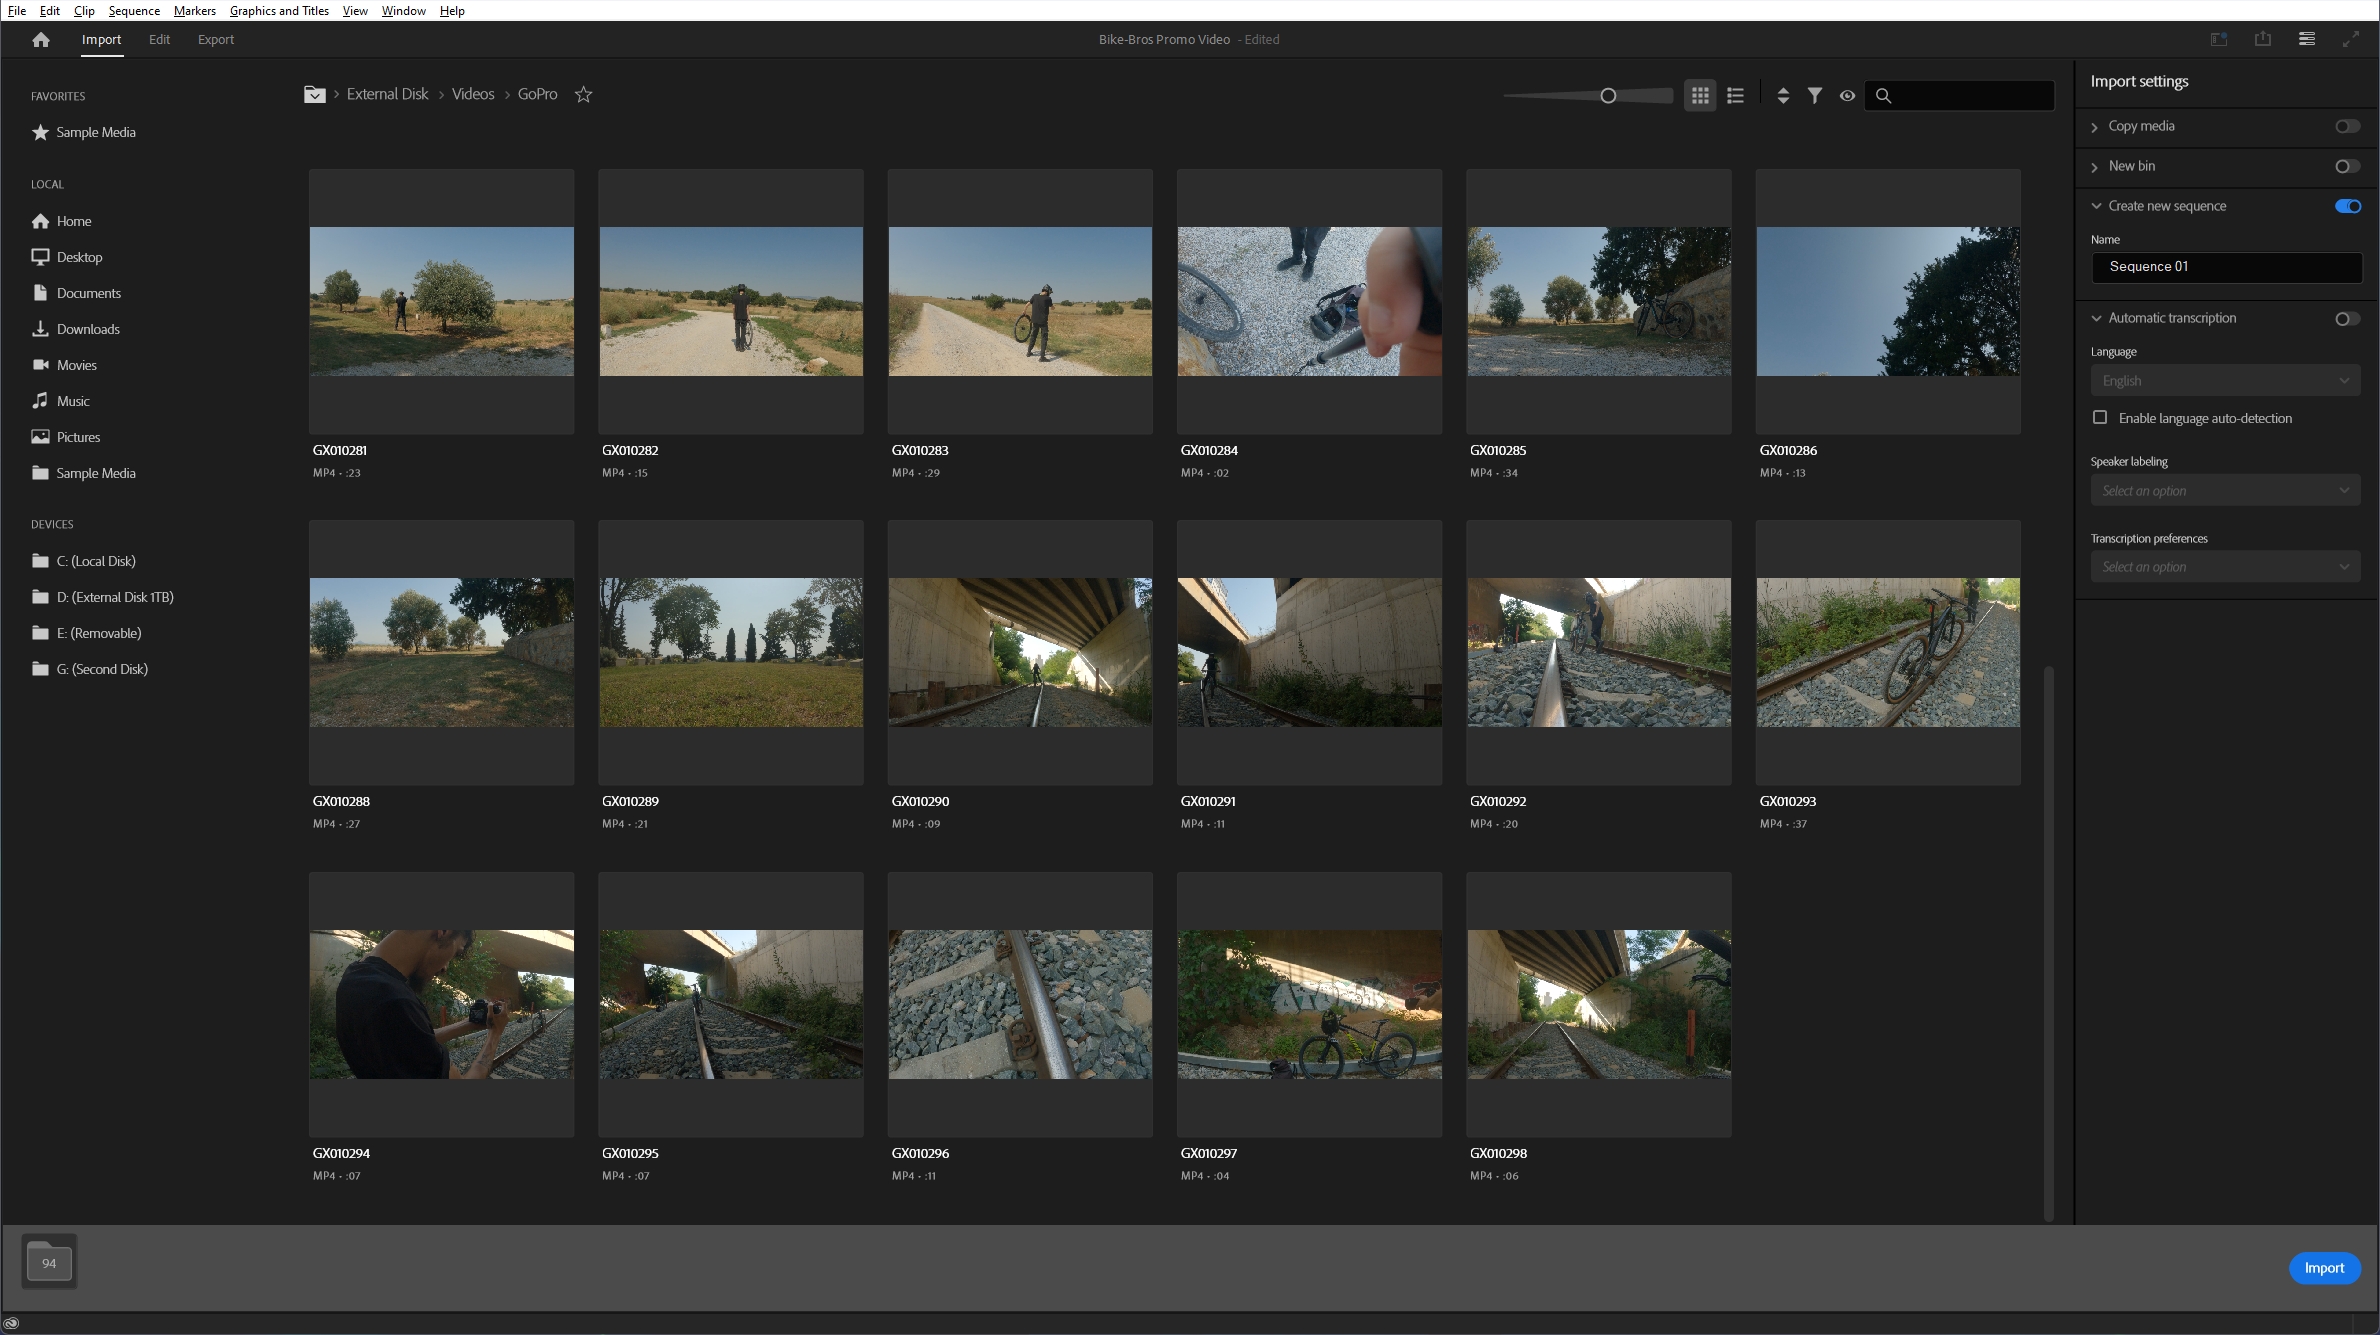Enable the Copy media toggle
This screenshot has height=1335, width=2380.
click(x=2346, y=126)
